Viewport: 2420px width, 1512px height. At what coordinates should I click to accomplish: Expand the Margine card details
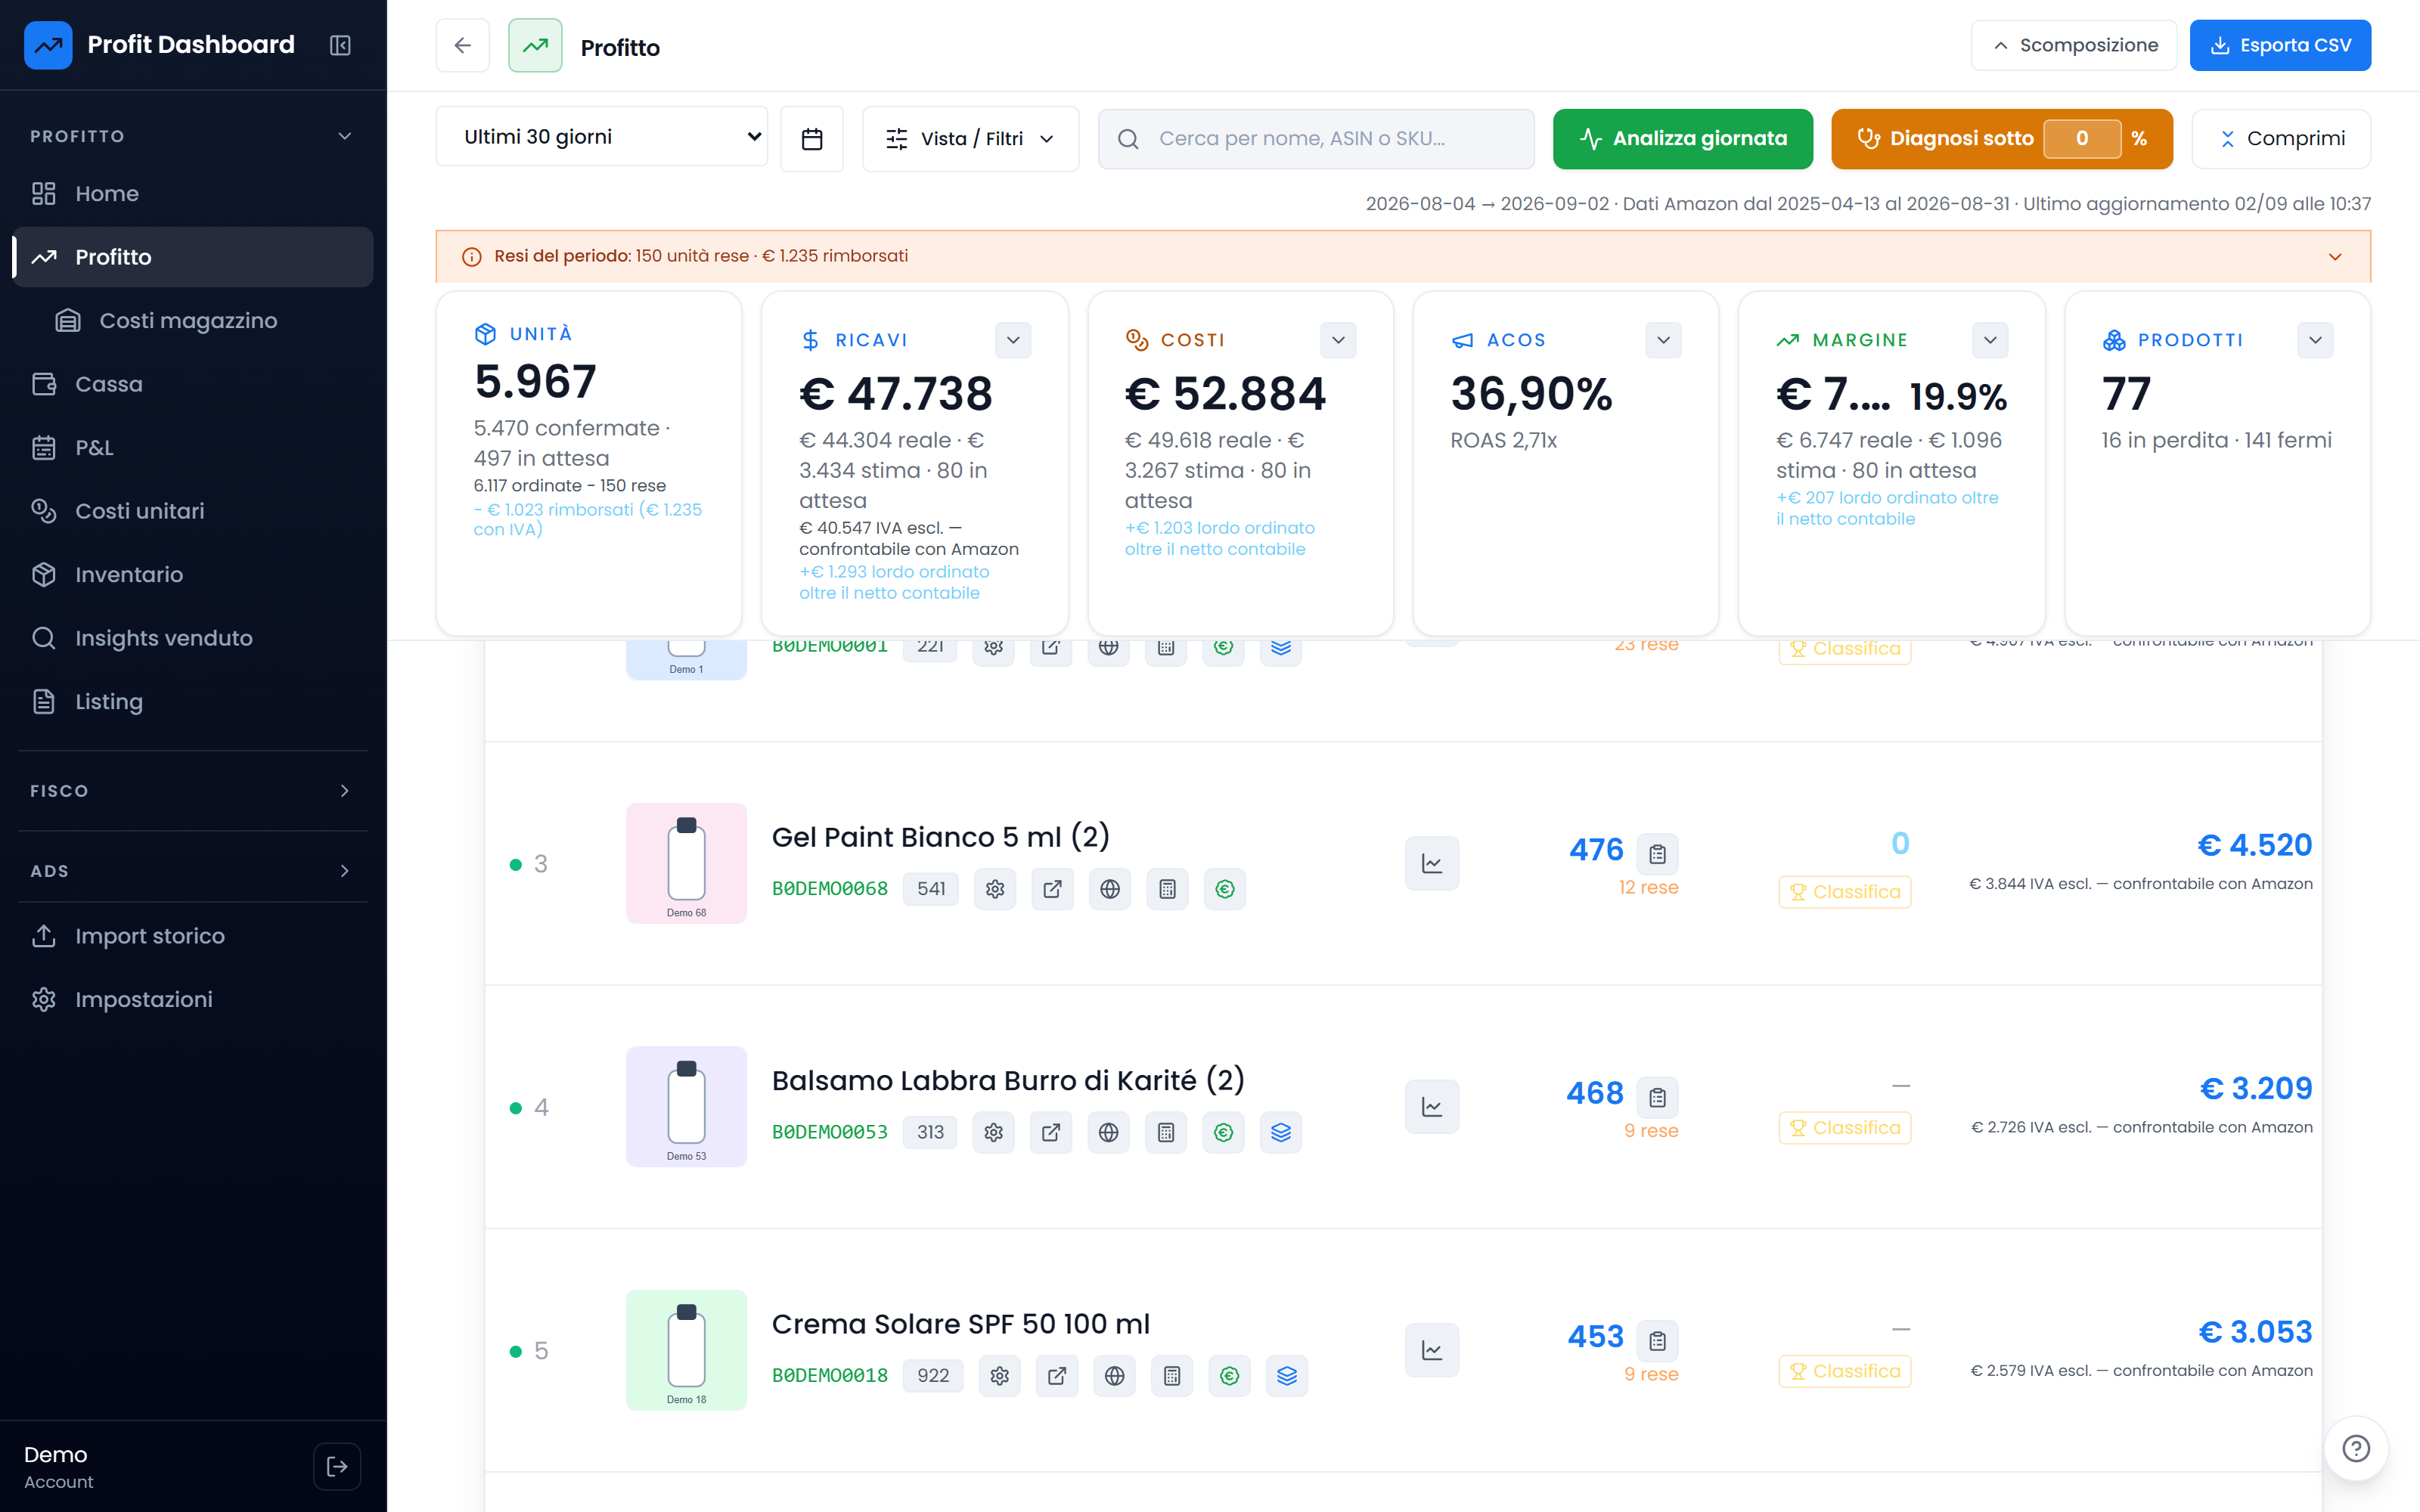click(1990, 340)
